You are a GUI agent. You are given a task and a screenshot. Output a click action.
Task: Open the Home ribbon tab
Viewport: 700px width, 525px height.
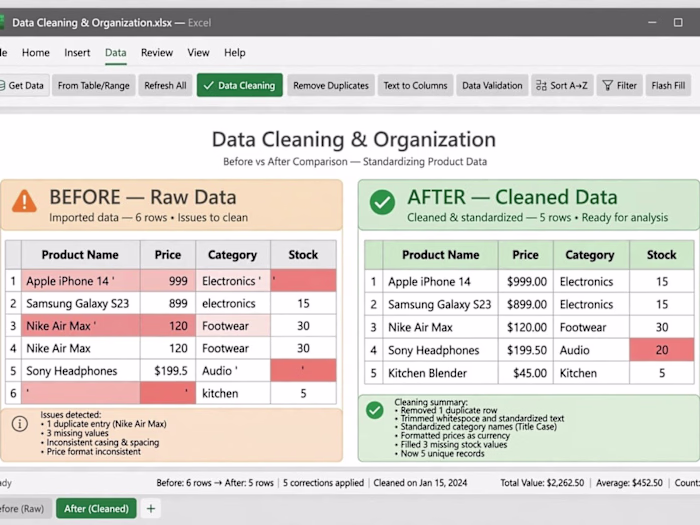click(x=36, y=53)
